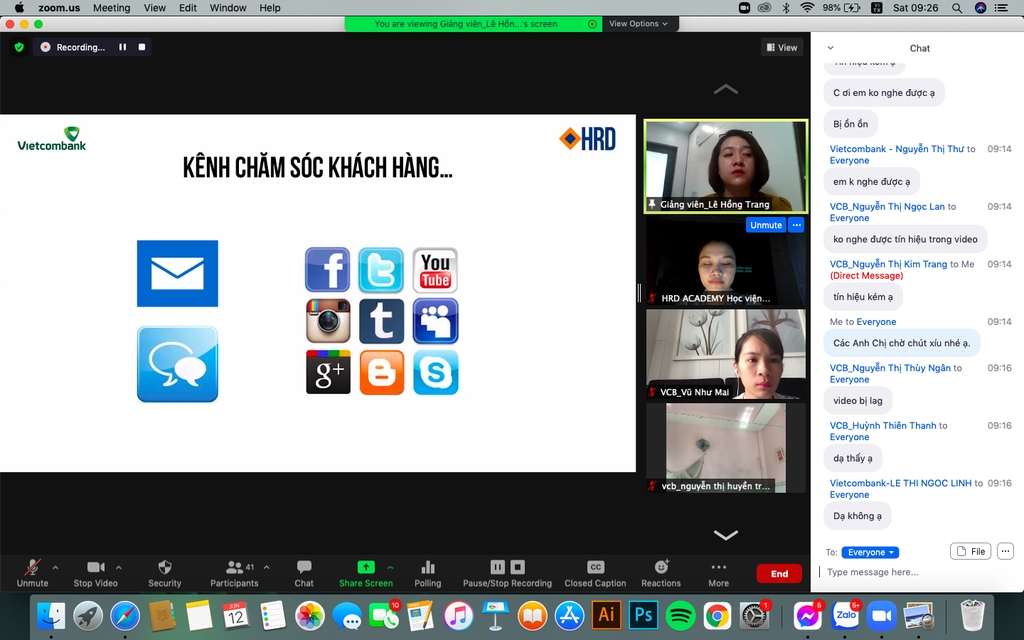Open the Everyone recipient dropdown in chat
Viewport: 1024px width, 640px height.
870,552
